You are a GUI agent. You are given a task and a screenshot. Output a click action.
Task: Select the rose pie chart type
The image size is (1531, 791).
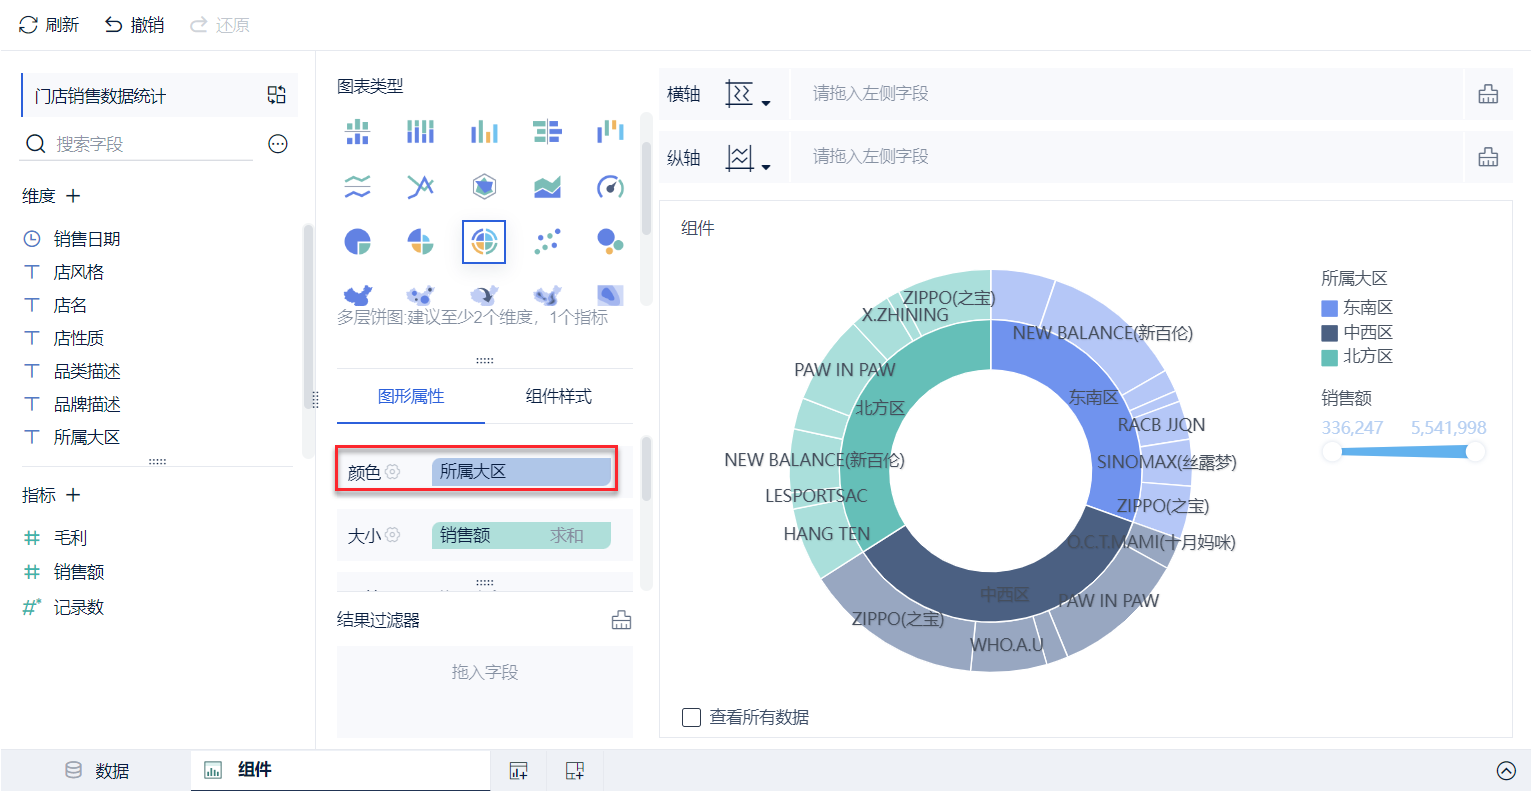pyautogui.click(x=421, y=241)
